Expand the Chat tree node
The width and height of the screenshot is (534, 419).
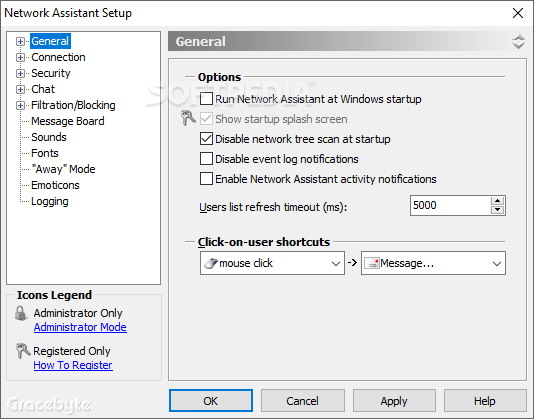(x=20, y=89)
